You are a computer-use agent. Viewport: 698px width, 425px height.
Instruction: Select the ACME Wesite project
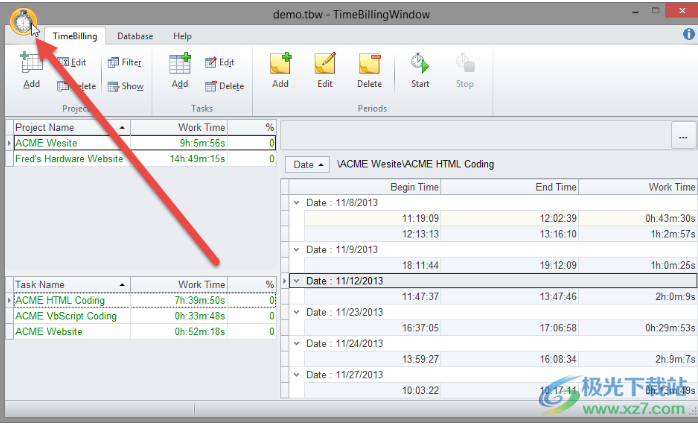(145, 143)
